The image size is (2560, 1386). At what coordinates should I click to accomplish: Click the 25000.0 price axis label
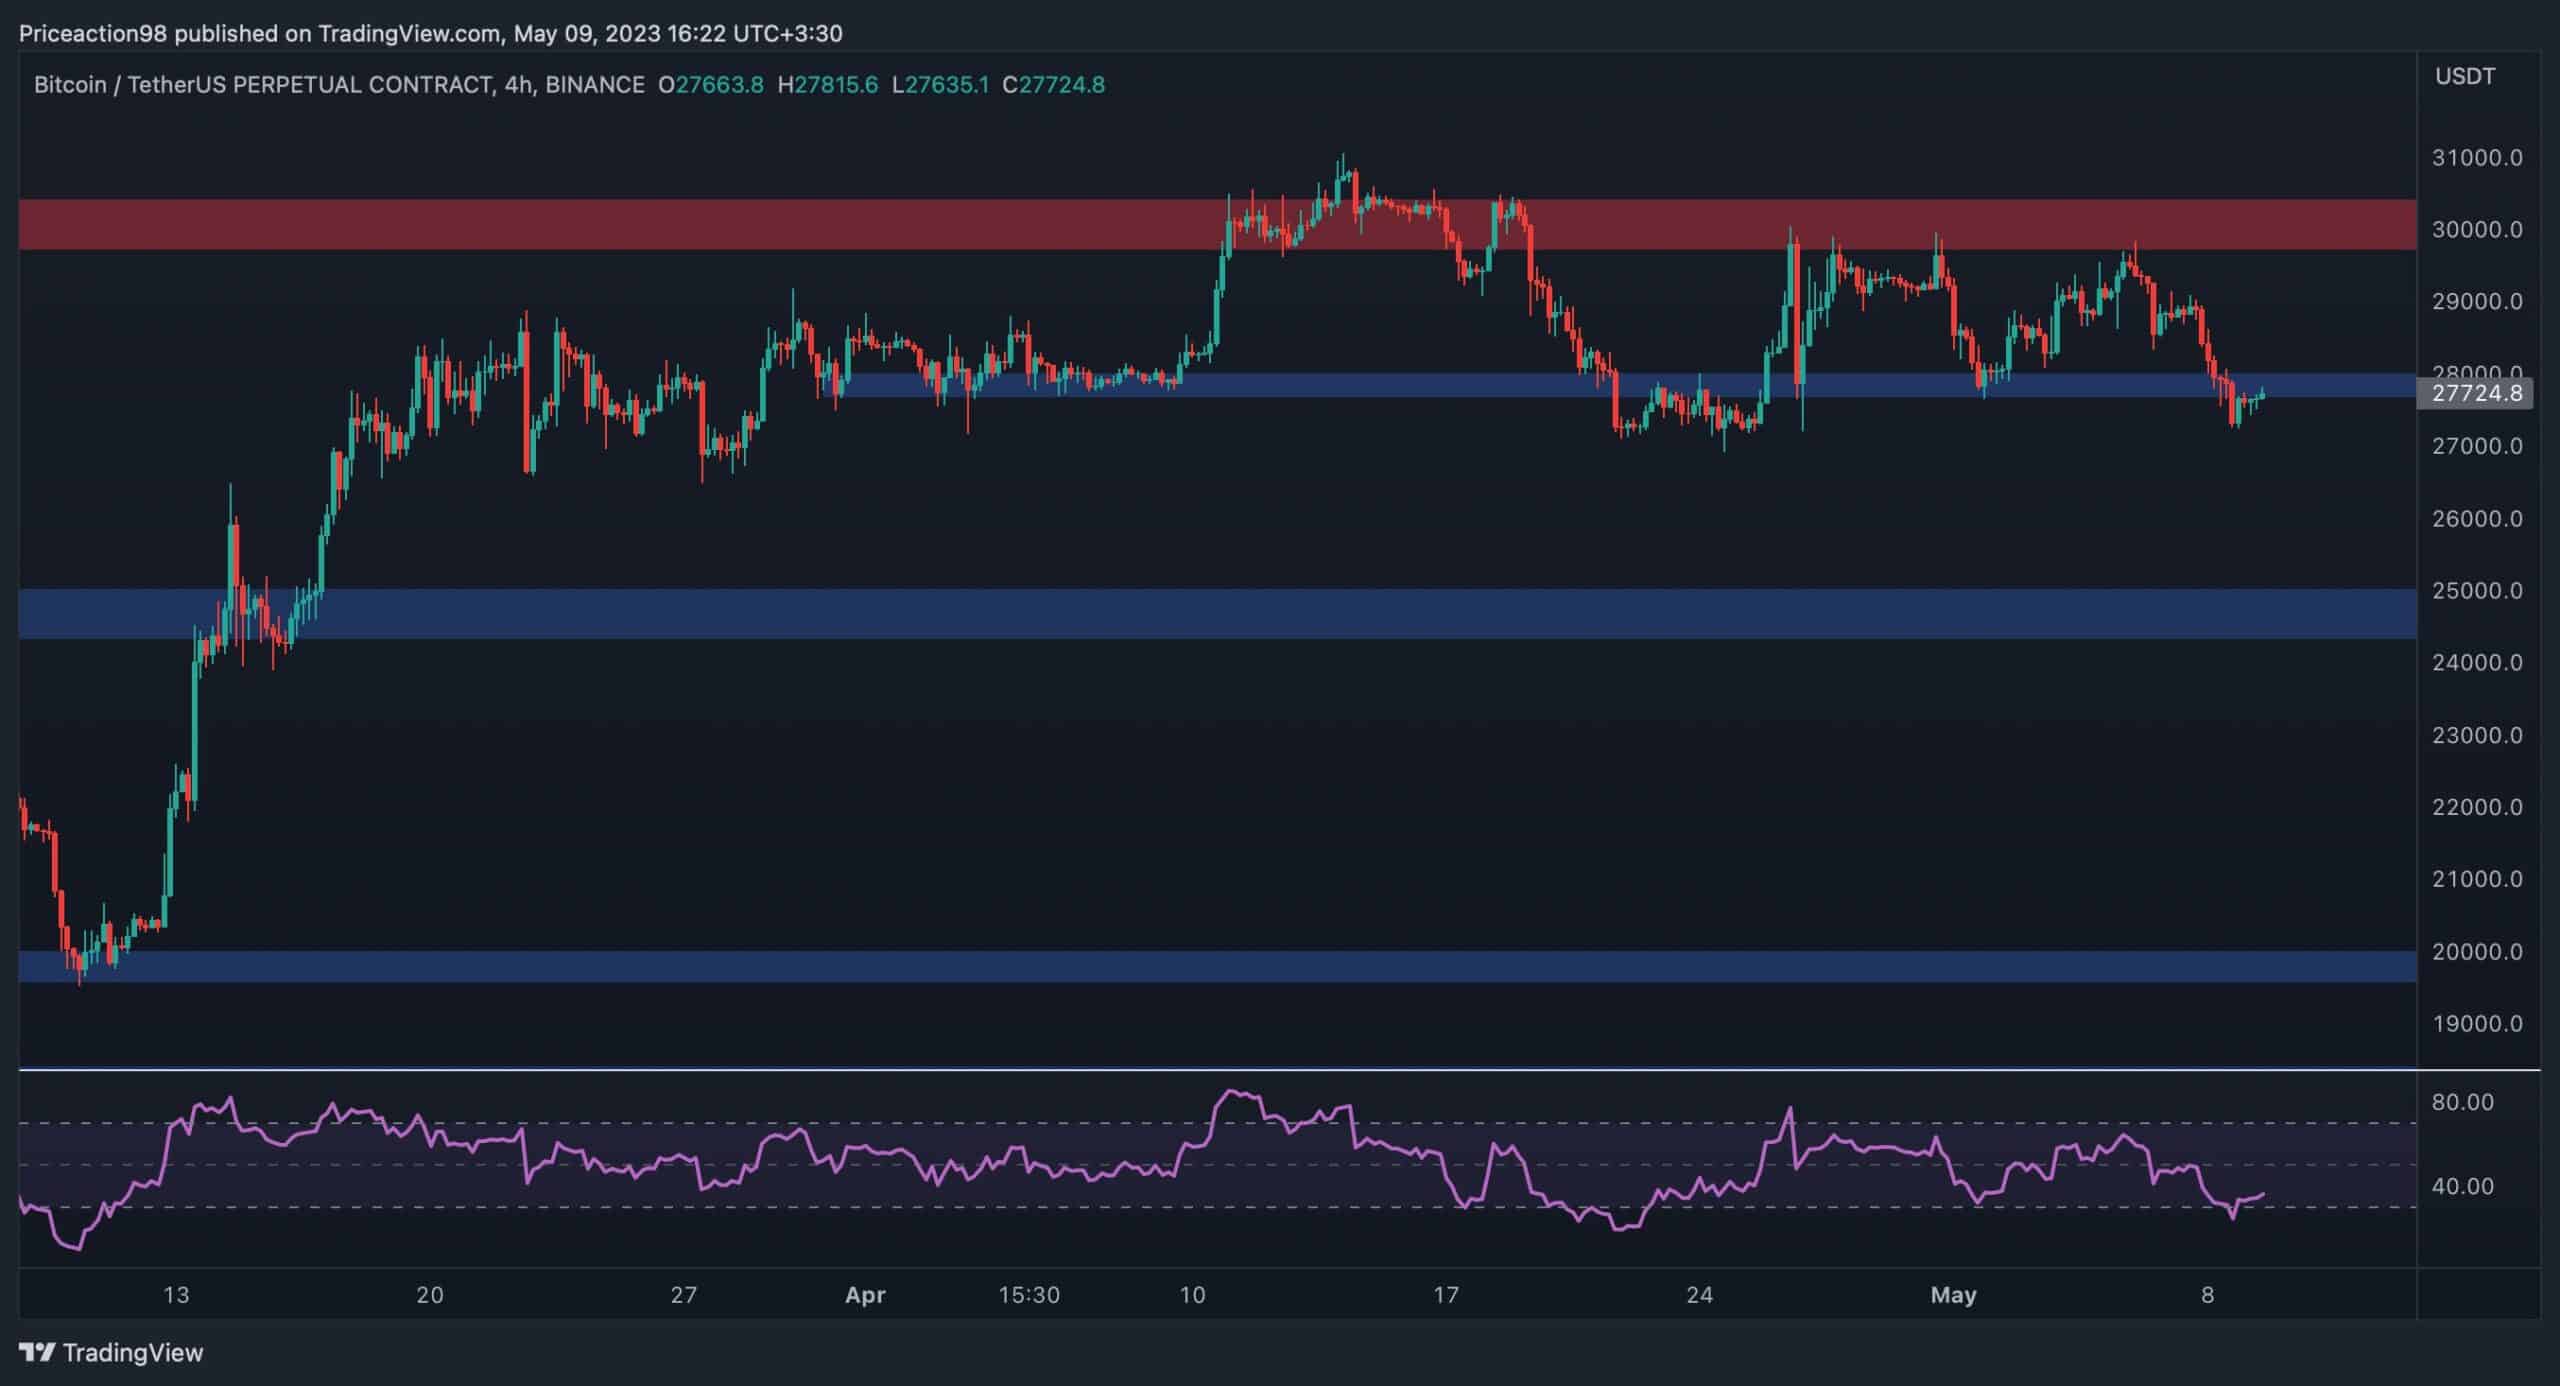coord(2477,591)
